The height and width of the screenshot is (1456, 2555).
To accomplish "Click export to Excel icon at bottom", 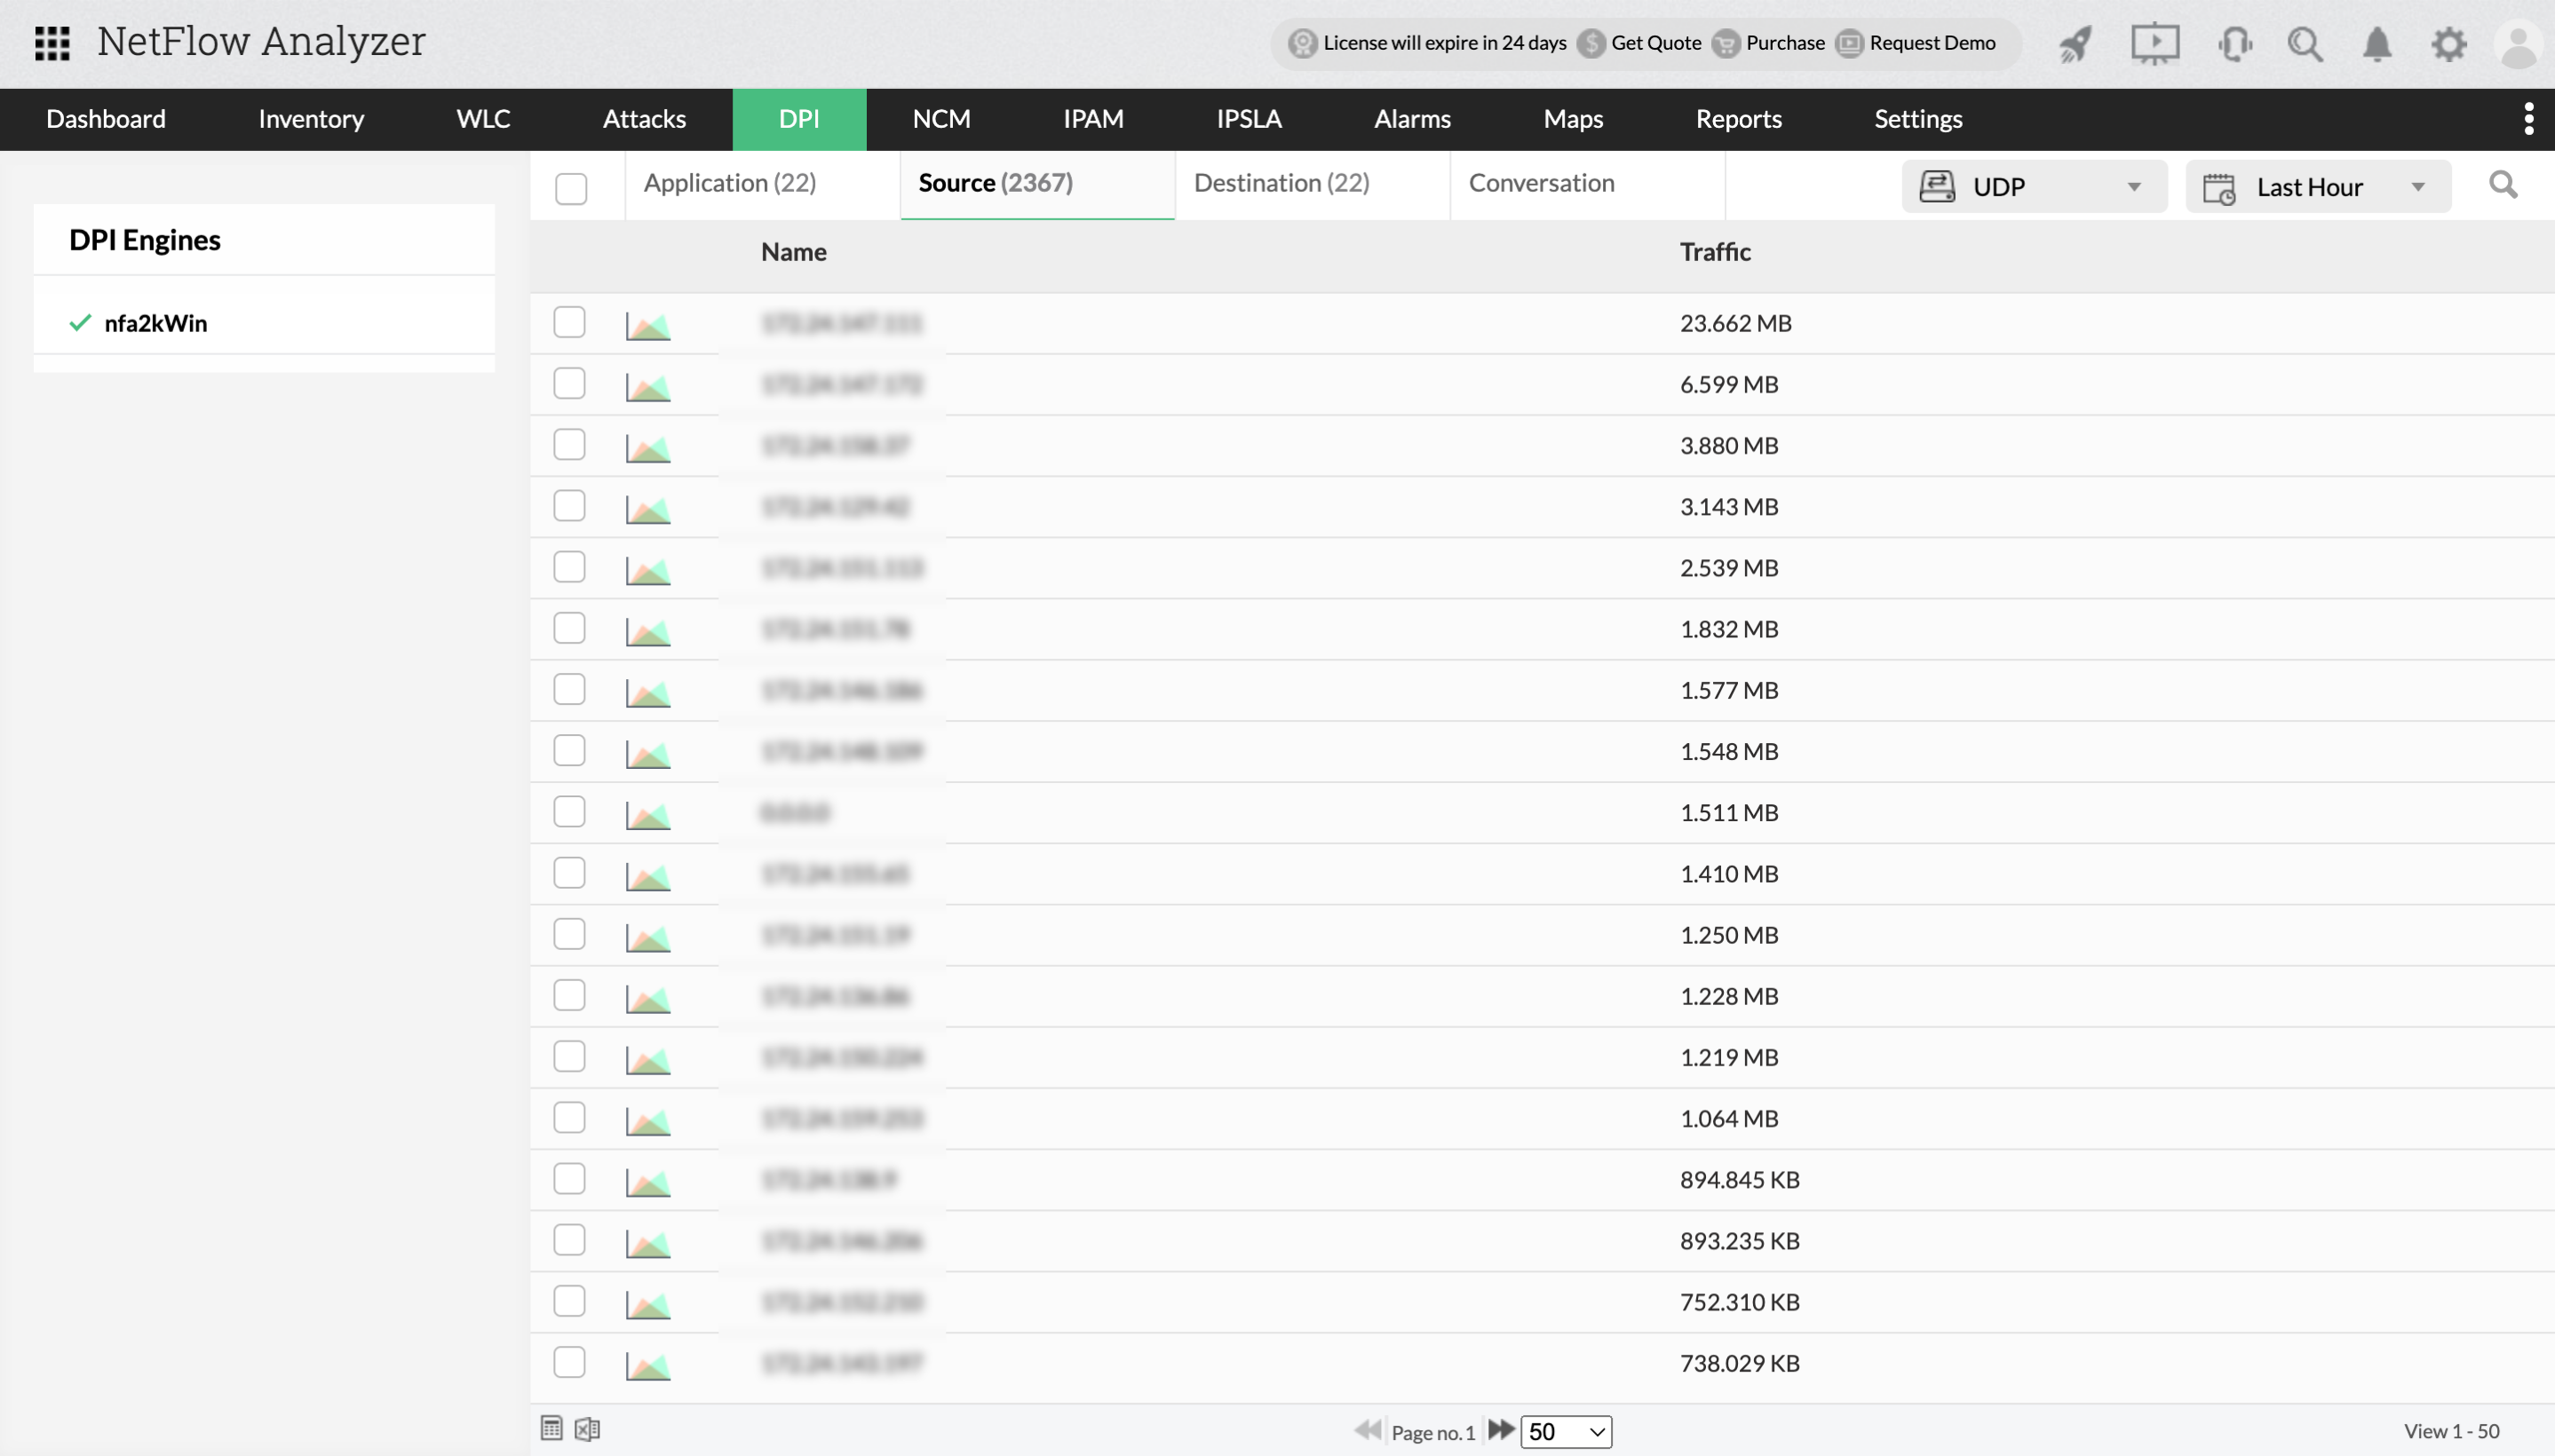I will click(x=587, y=1429).
